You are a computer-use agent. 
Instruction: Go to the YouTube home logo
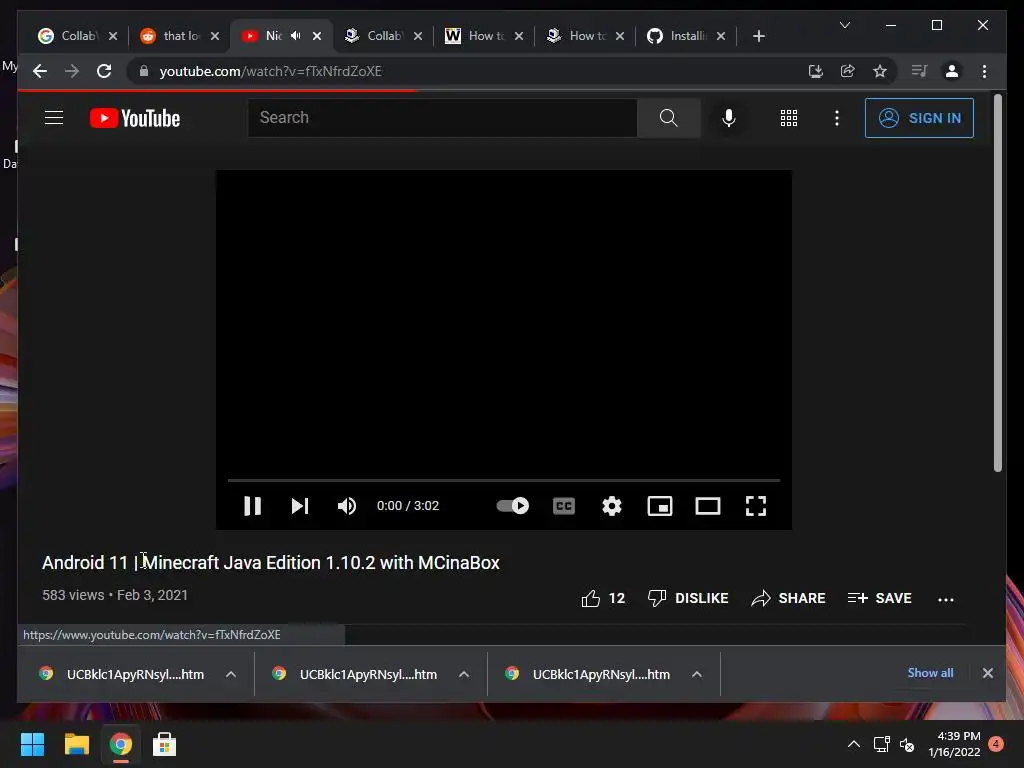[x=135, y=118]
